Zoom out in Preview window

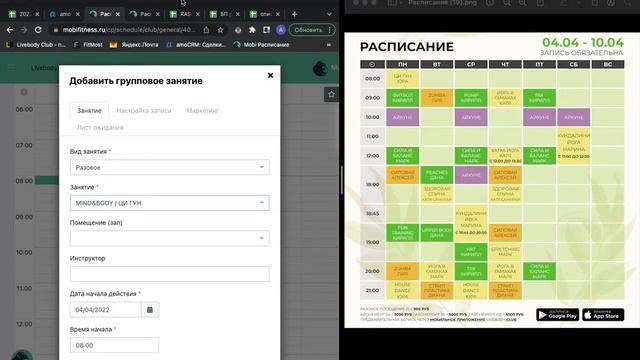[507, 3]
